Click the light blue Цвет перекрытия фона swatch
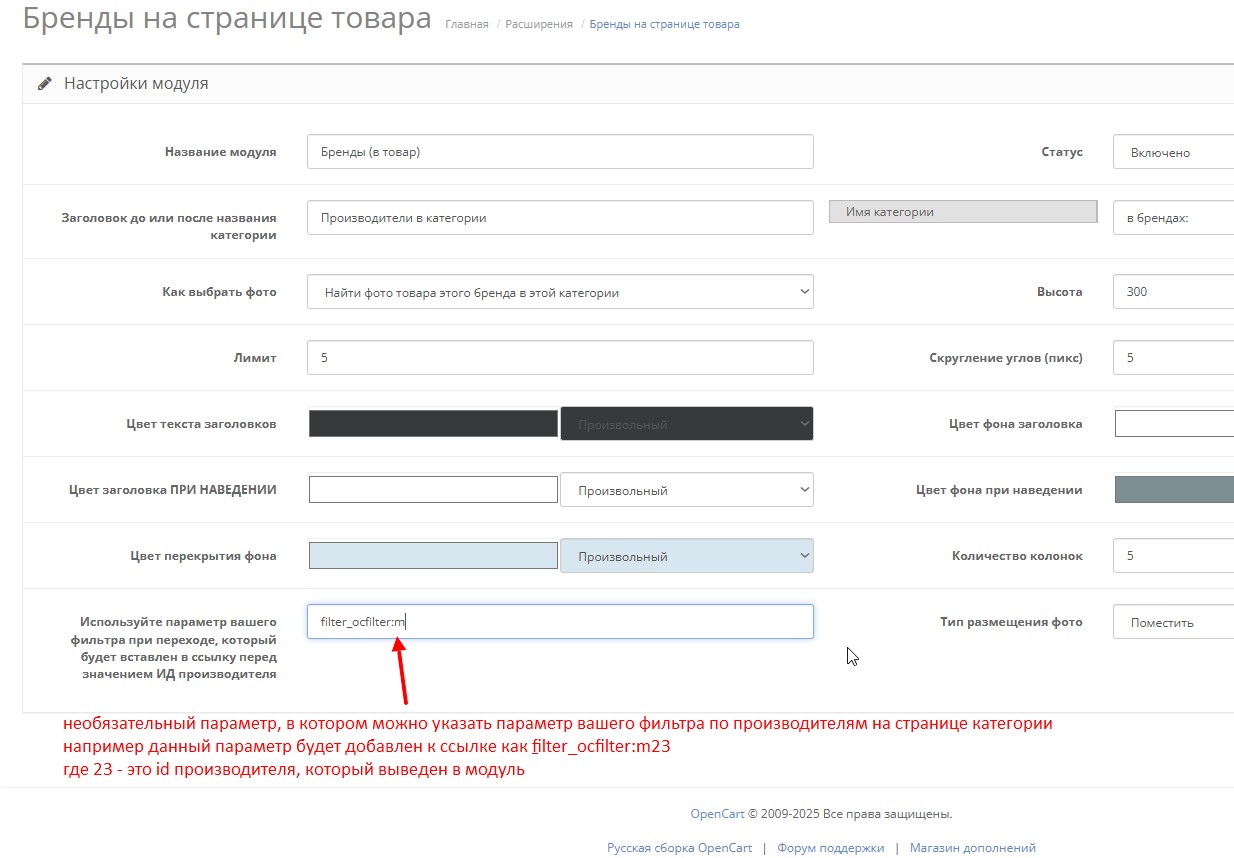This screenshot has height=858, width=1234. [433, 556]
